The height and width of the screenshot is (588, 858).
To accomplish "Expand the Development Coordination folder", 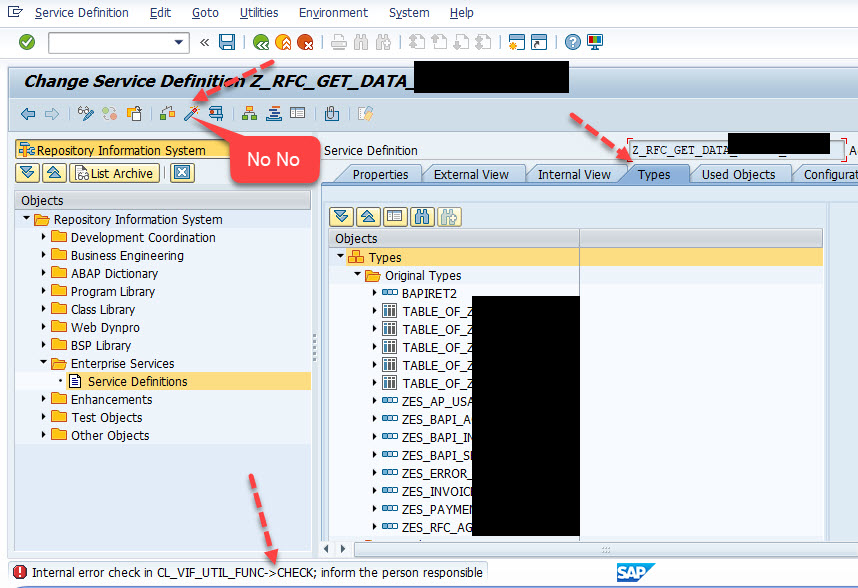I will (x=44, y=237).
